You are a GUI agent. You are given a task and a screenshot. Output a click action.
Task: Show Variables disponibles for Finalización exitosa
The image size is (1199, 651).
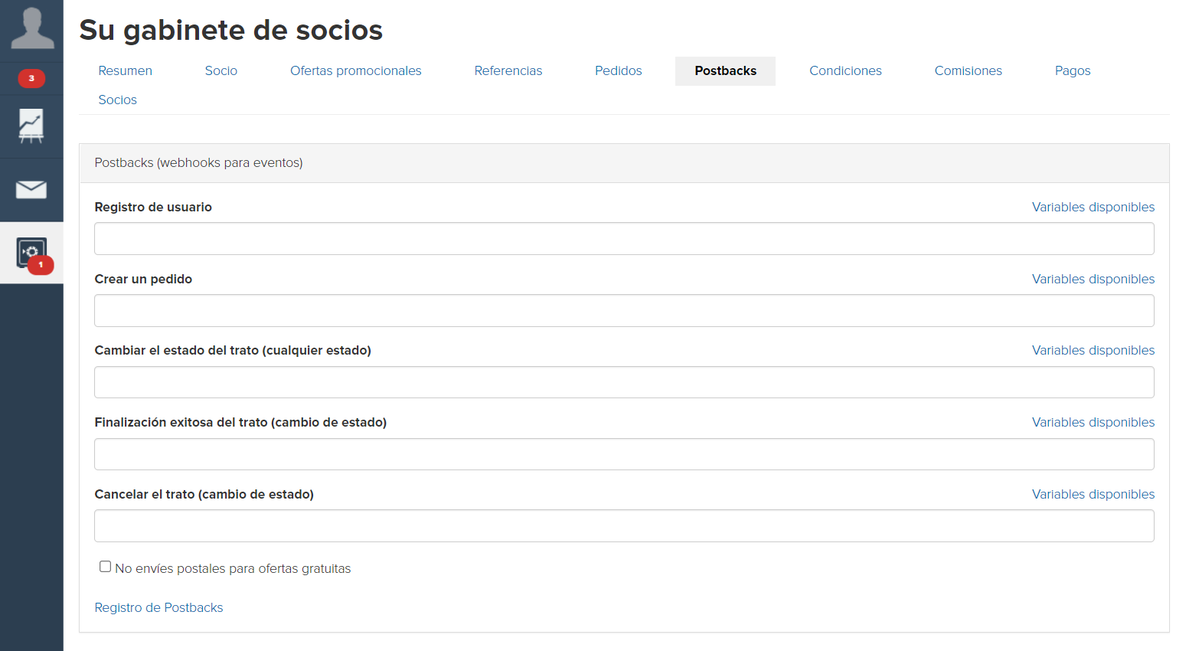click(x=1093, y=422)
